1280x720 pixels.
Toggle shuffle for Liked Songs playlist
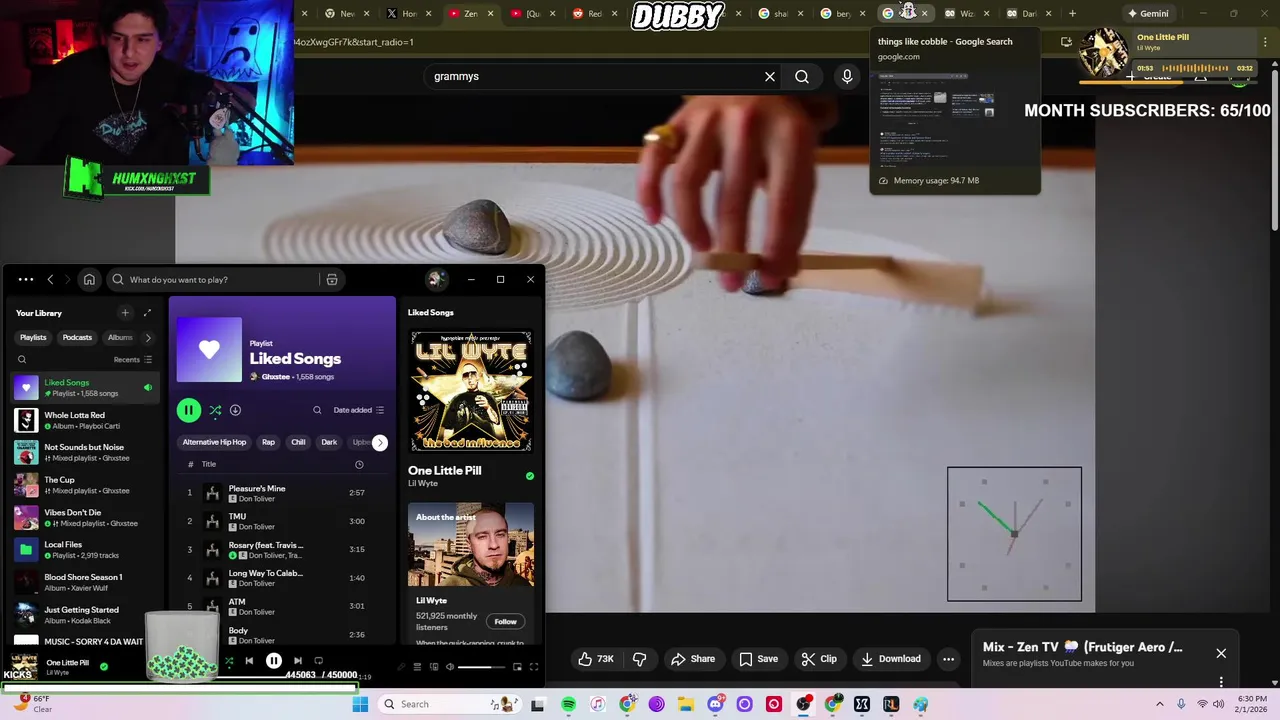tap(215, 410)
